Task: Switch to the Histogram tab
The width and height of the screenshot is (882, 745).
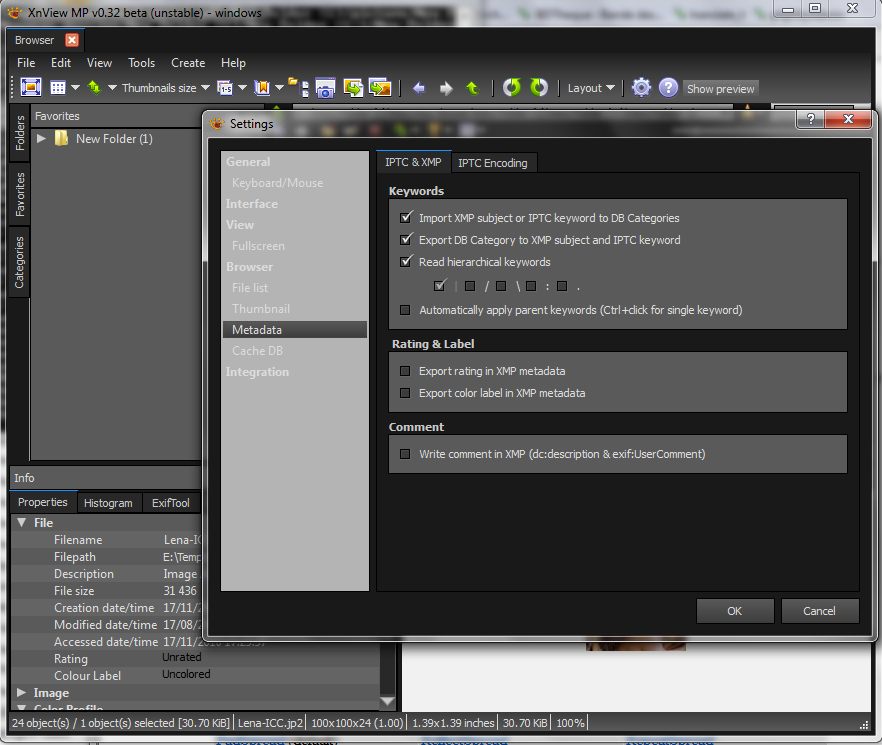Action: [108, 502]
